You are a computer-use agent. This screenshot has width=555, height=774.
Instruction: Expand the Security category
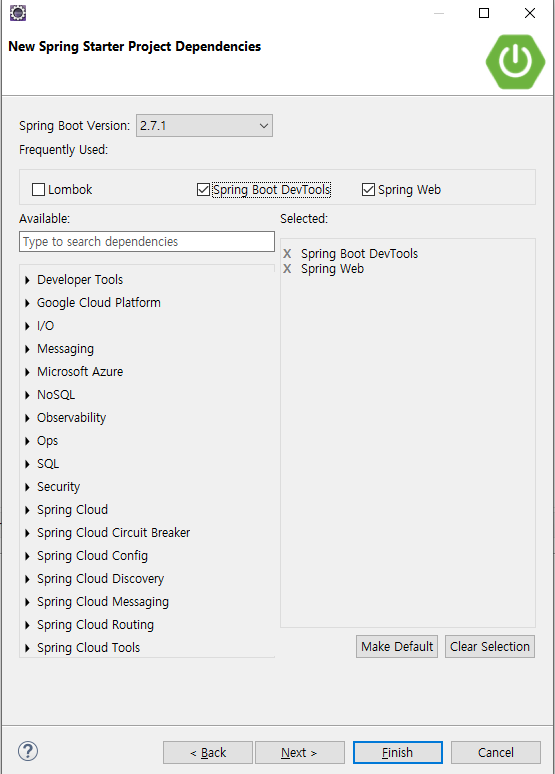(27, 487)
